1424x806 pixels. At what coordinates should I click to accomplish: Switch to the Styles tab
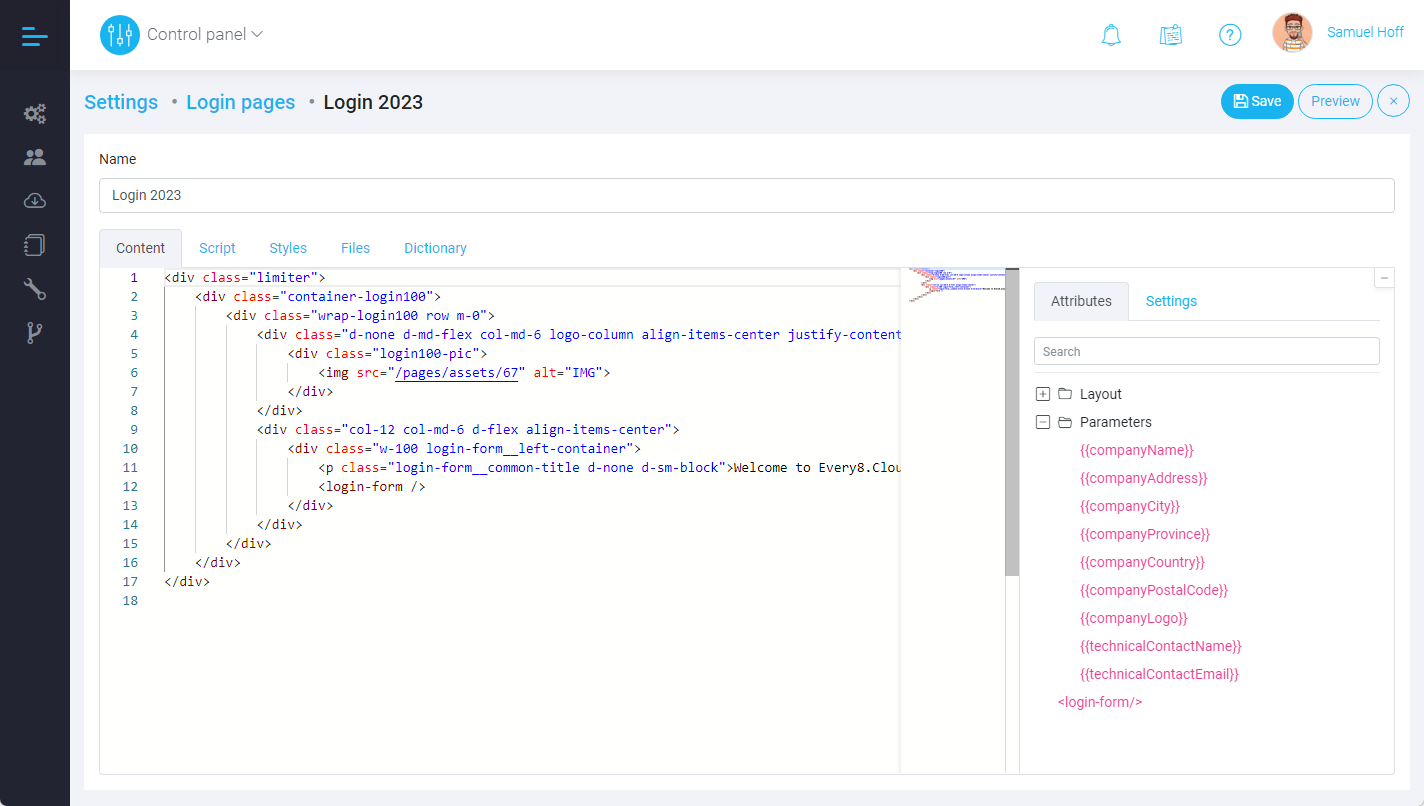[x=288, y=248]
